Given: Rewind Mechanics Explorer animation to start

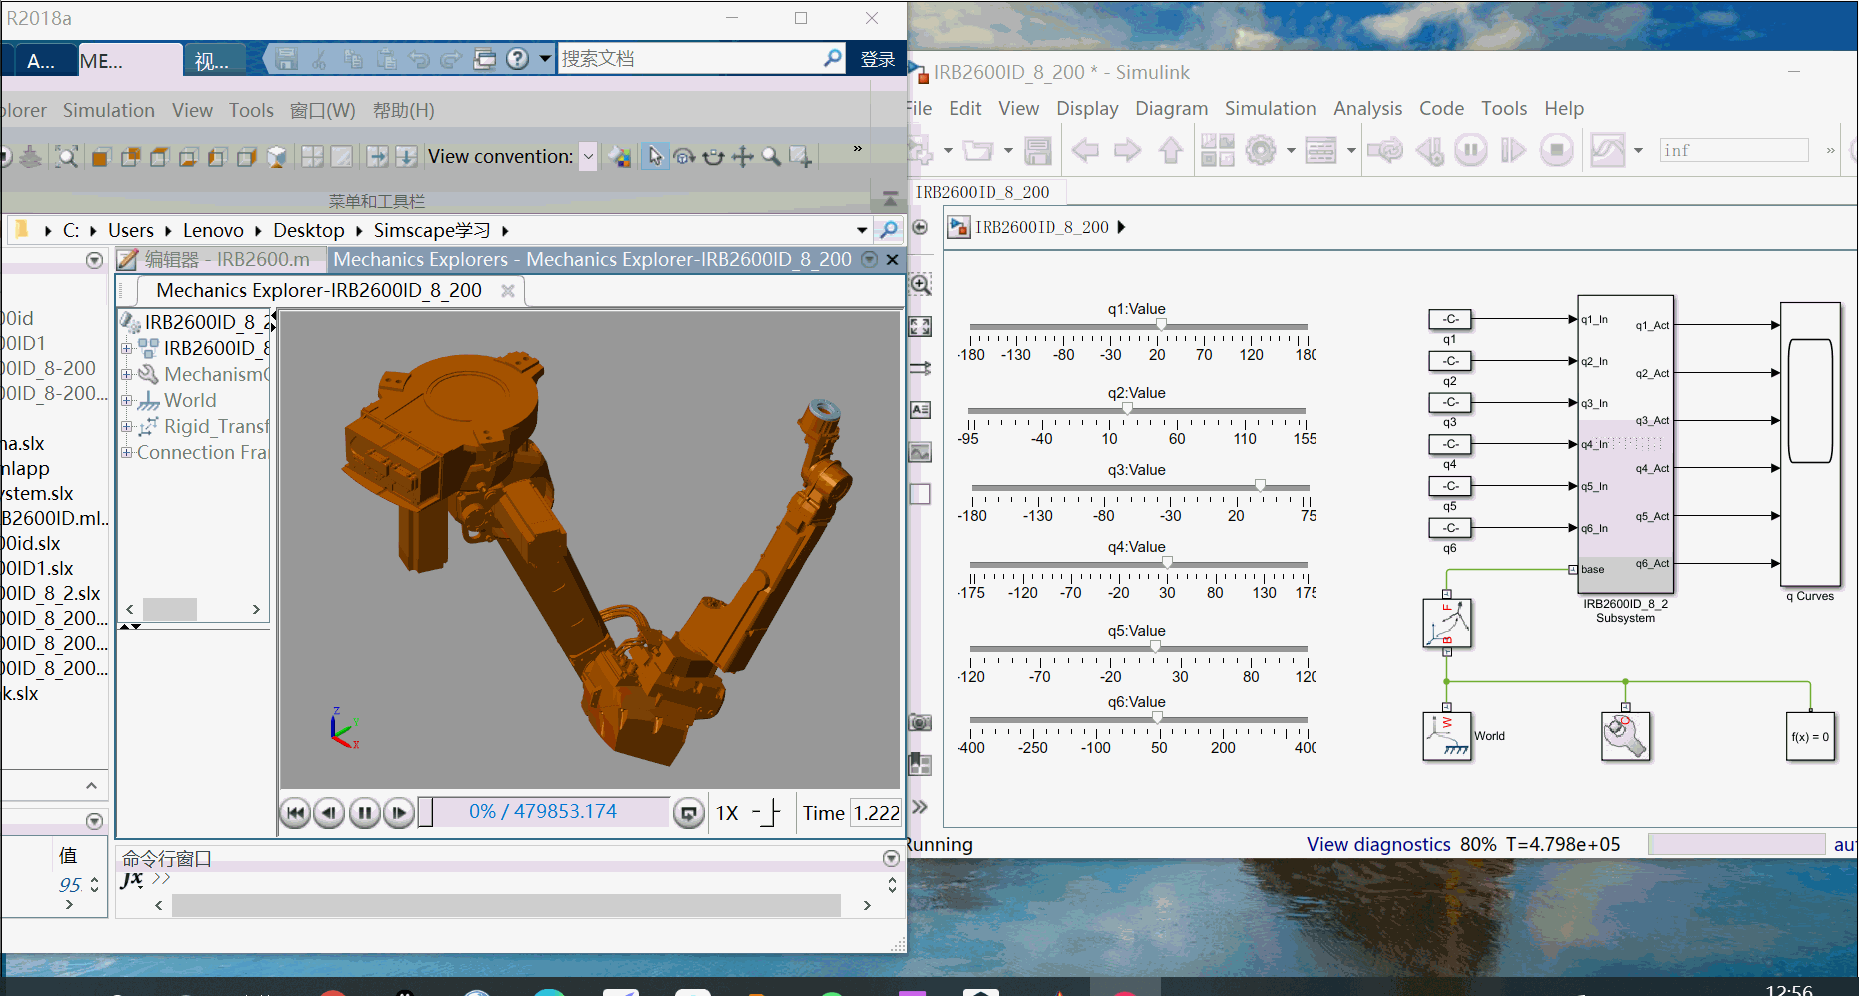Looking at the screenshot, I should coord(295,813).
